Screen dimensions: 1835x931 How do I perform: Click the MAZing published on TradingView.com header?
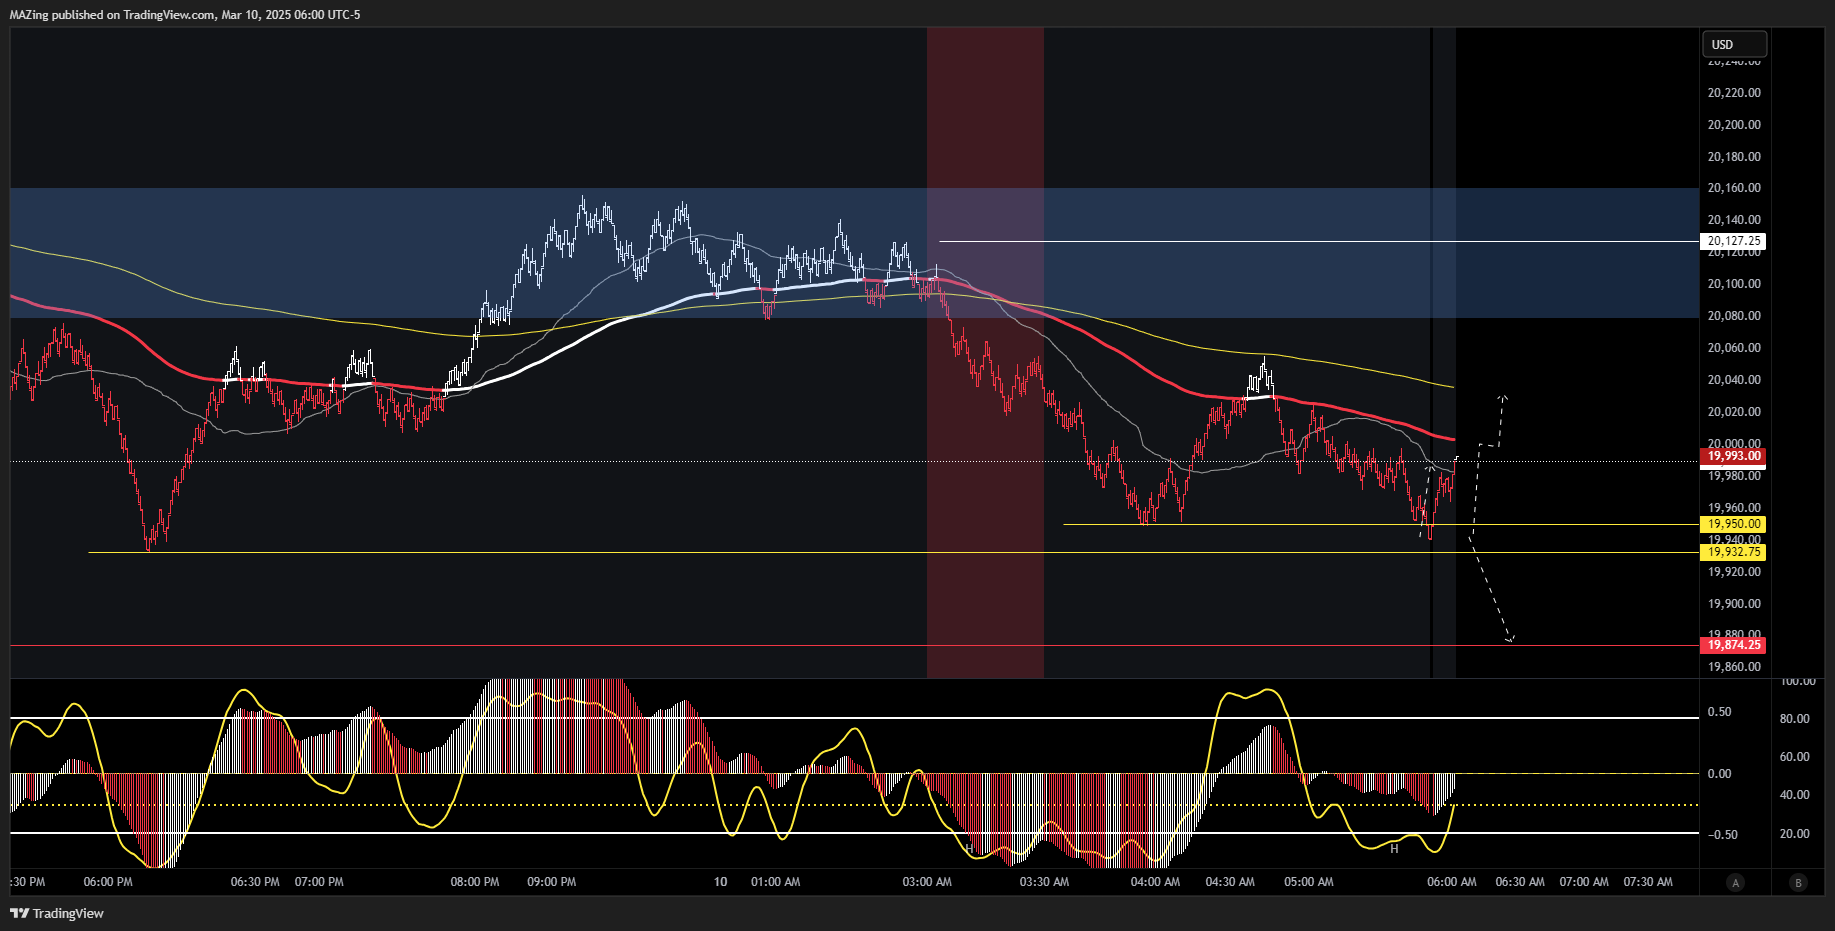point(185,14)
